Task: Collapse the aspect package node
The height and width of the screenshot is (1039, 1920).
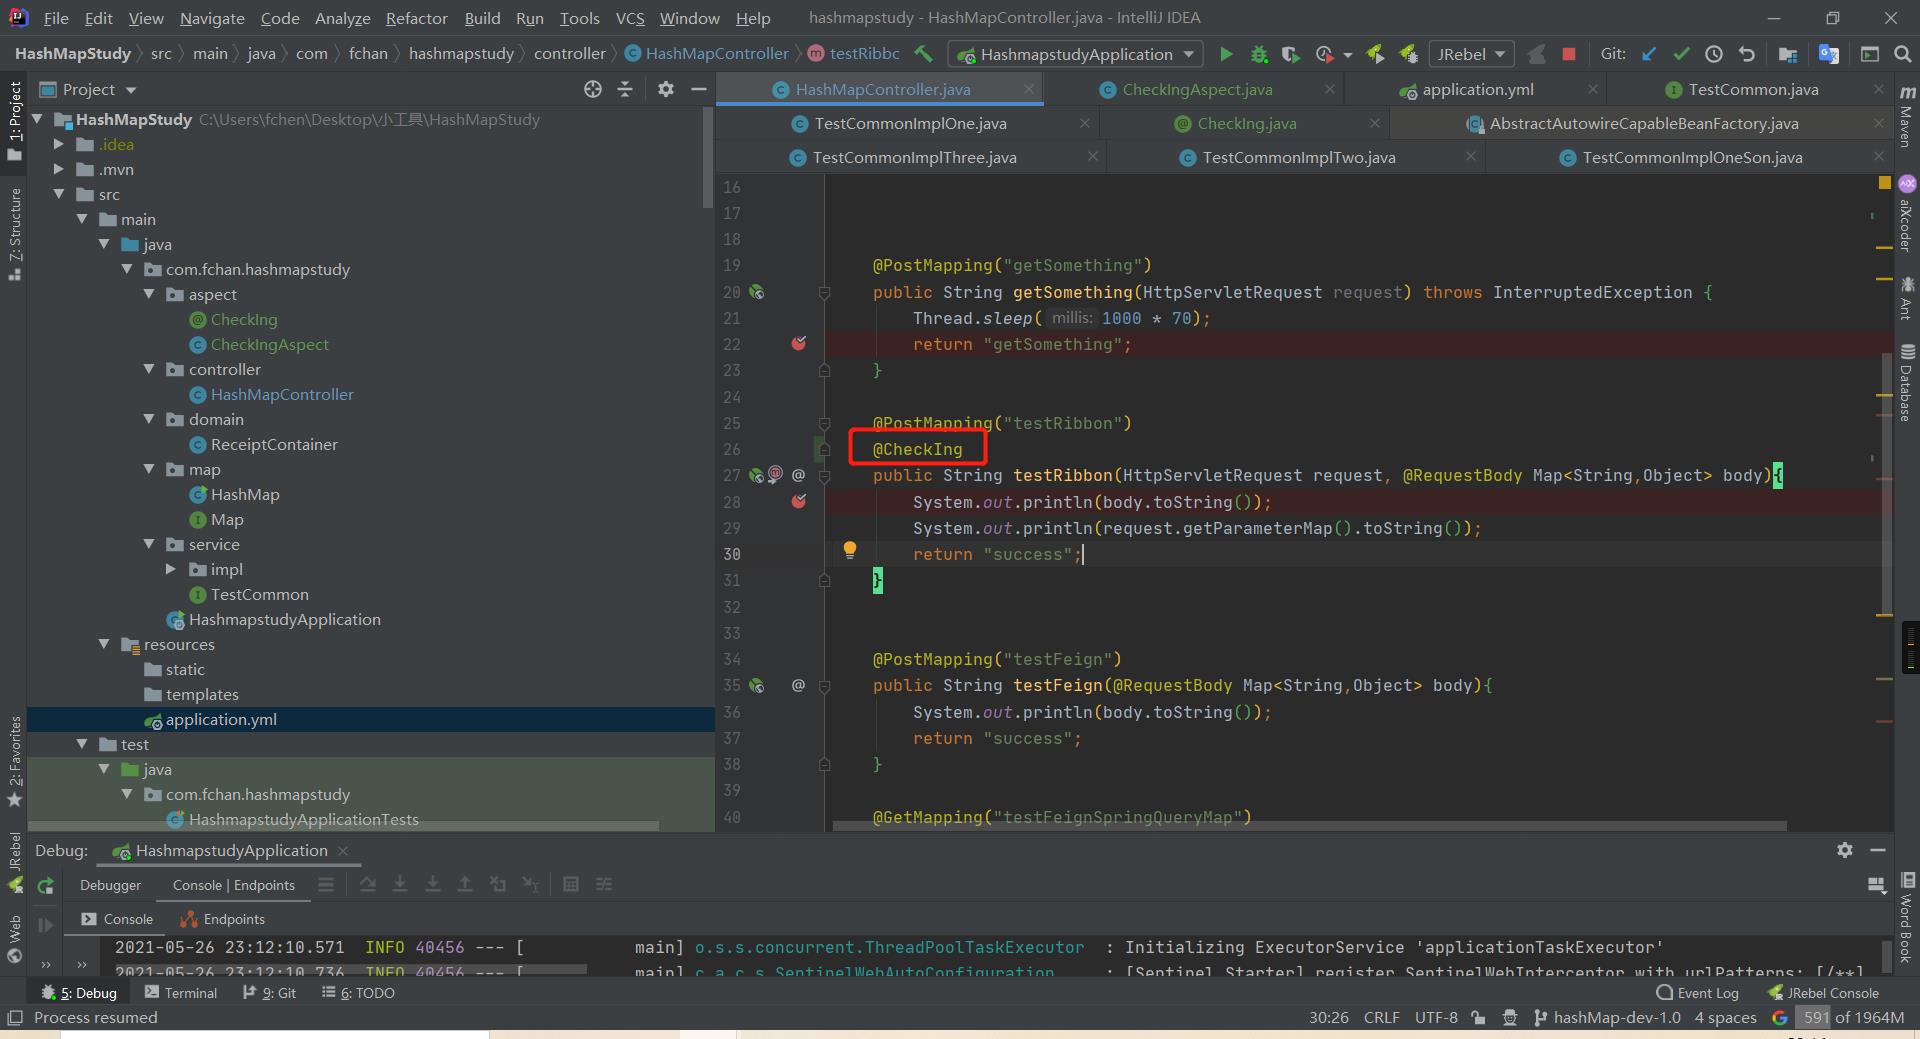Action: click(x=148, y=294)
